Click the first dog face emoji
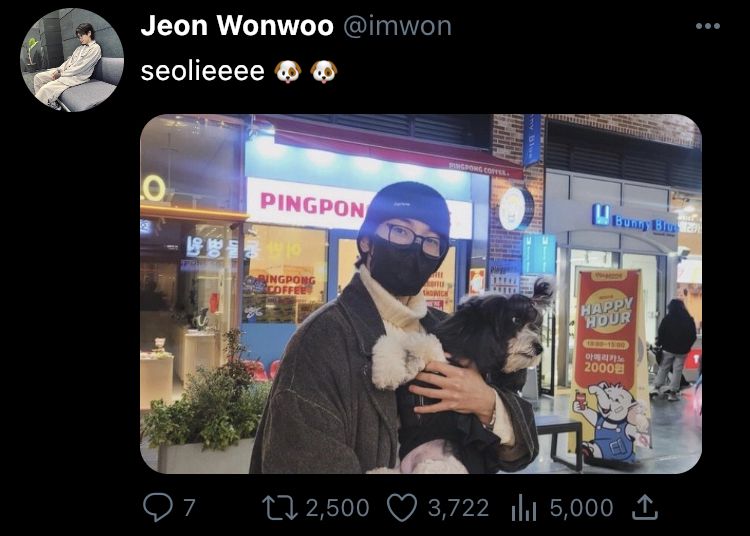750x536 pixels. (x=288, y=72)
